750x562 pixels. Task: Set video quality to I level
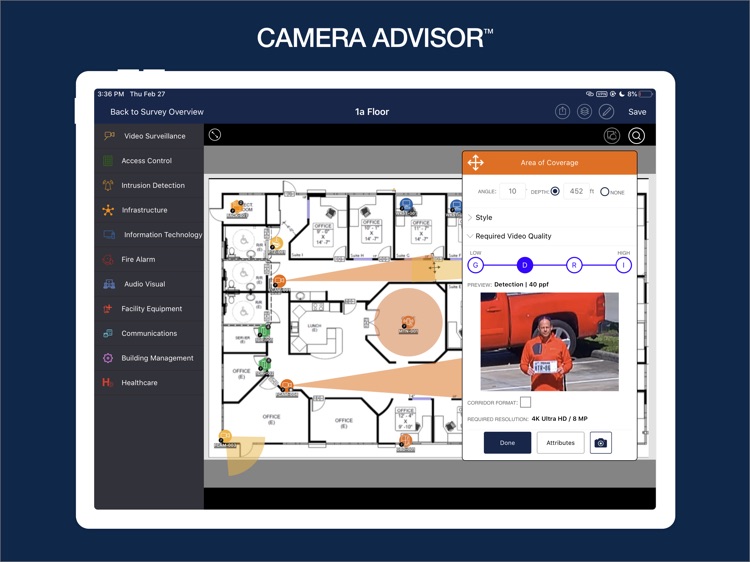click(623, 265)
